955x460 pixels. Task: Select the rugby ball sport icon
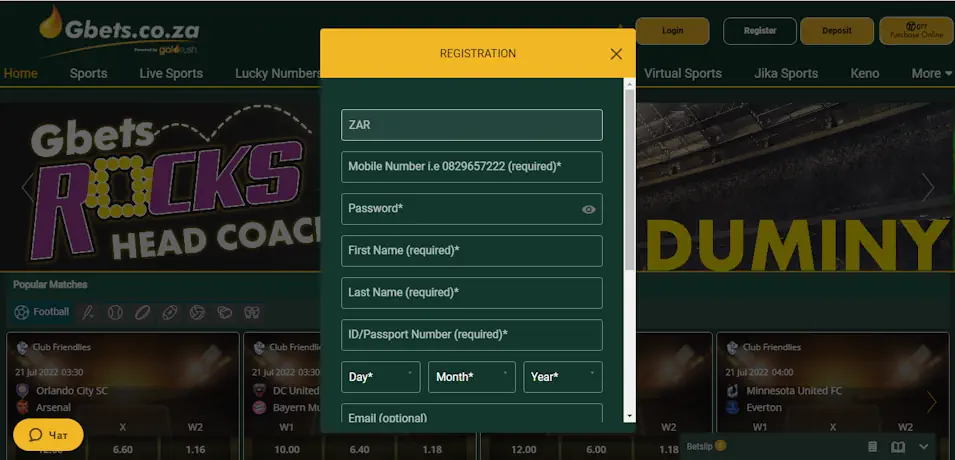click(x=142, y=313)
